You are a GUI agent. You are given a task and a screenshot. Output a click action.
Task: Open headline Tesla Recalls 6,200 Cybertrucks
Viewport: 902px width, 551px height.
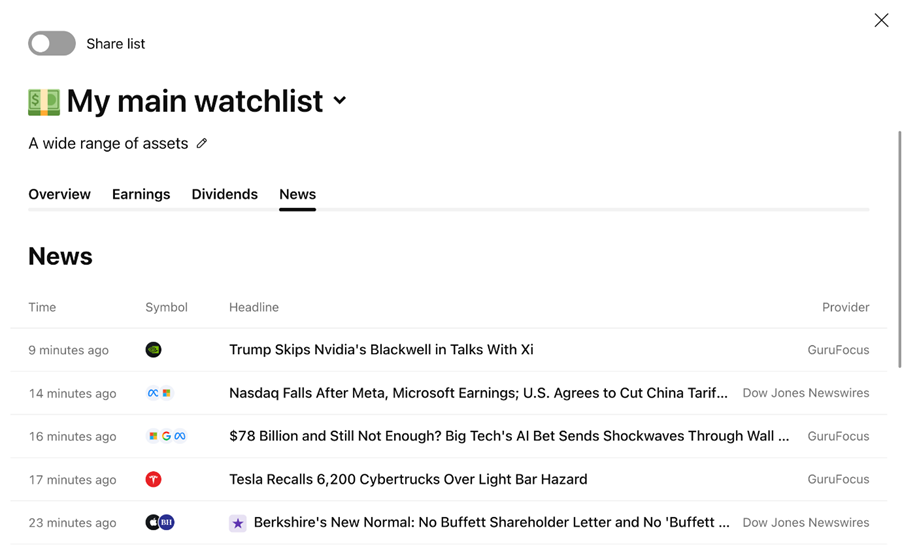408,479
